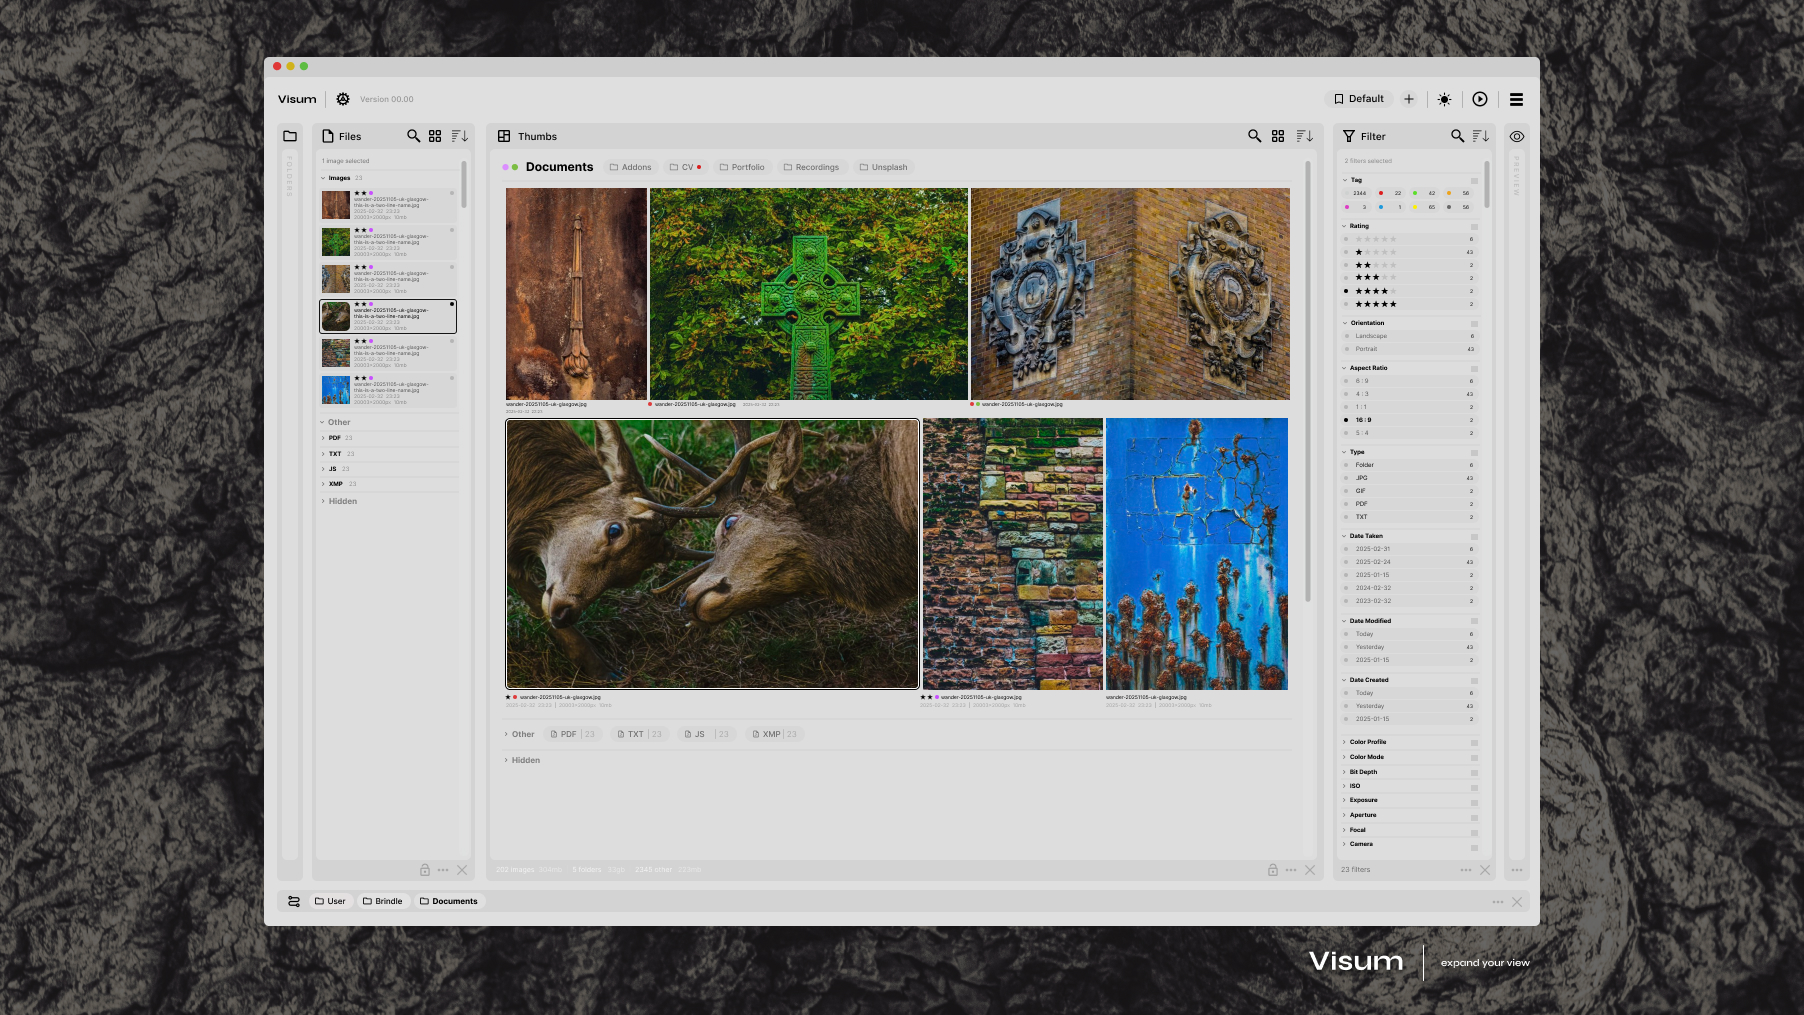The image size is (1804, 1015).
Task: Click the lock icon in the Thumbs footer
Action: (x=1273, y=870)
